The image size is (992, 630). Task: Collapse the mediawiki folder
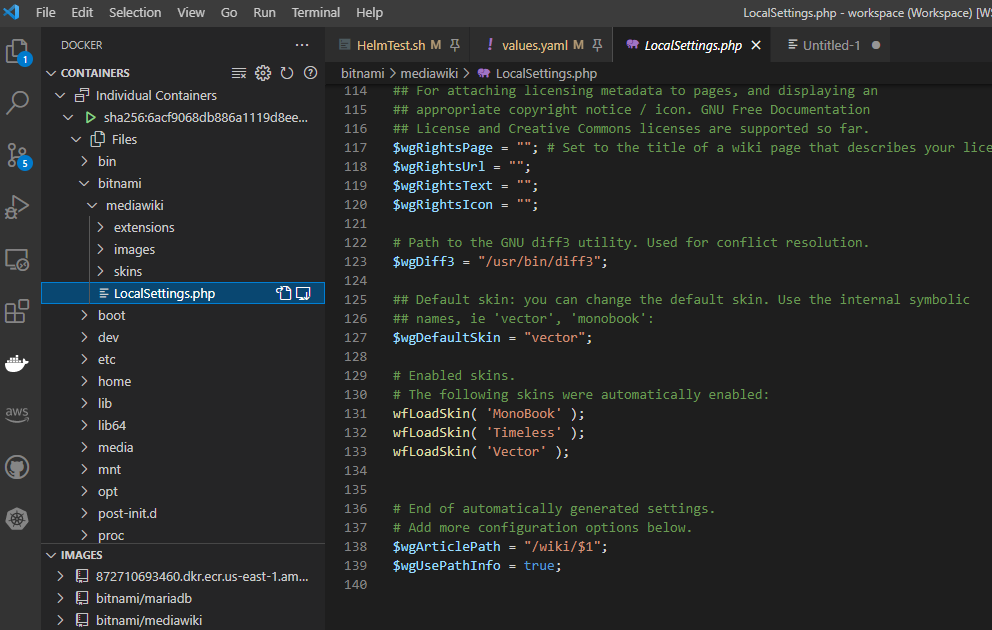92,206
